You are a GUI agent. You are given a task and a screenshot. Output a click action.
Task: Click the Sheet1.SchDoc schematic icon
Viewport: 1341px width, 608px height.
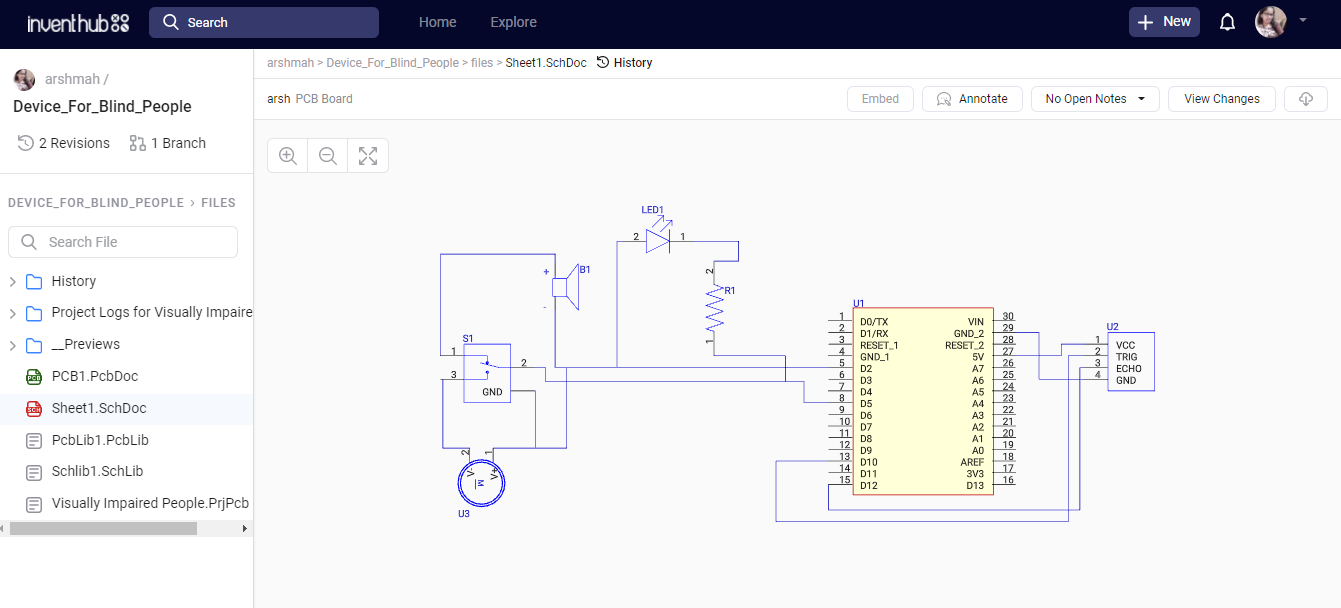pyautogui.click(x=33, y=408)
